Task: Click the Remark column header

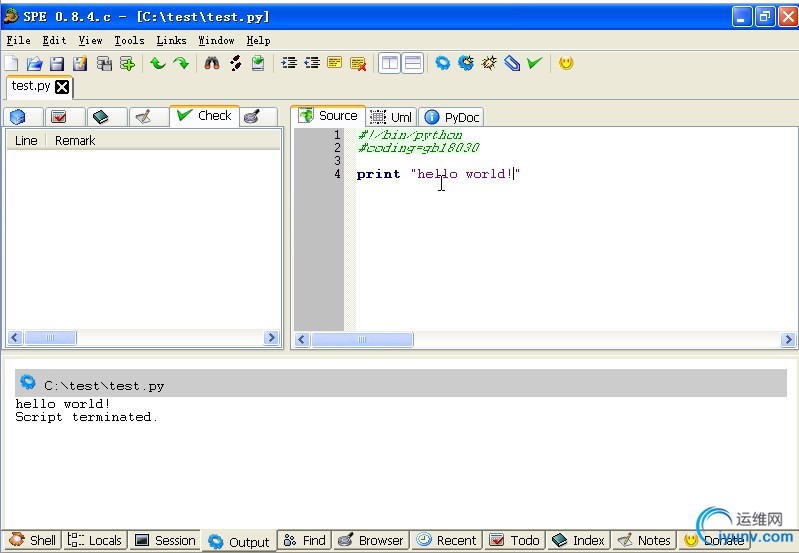Action: coord(75,140)
